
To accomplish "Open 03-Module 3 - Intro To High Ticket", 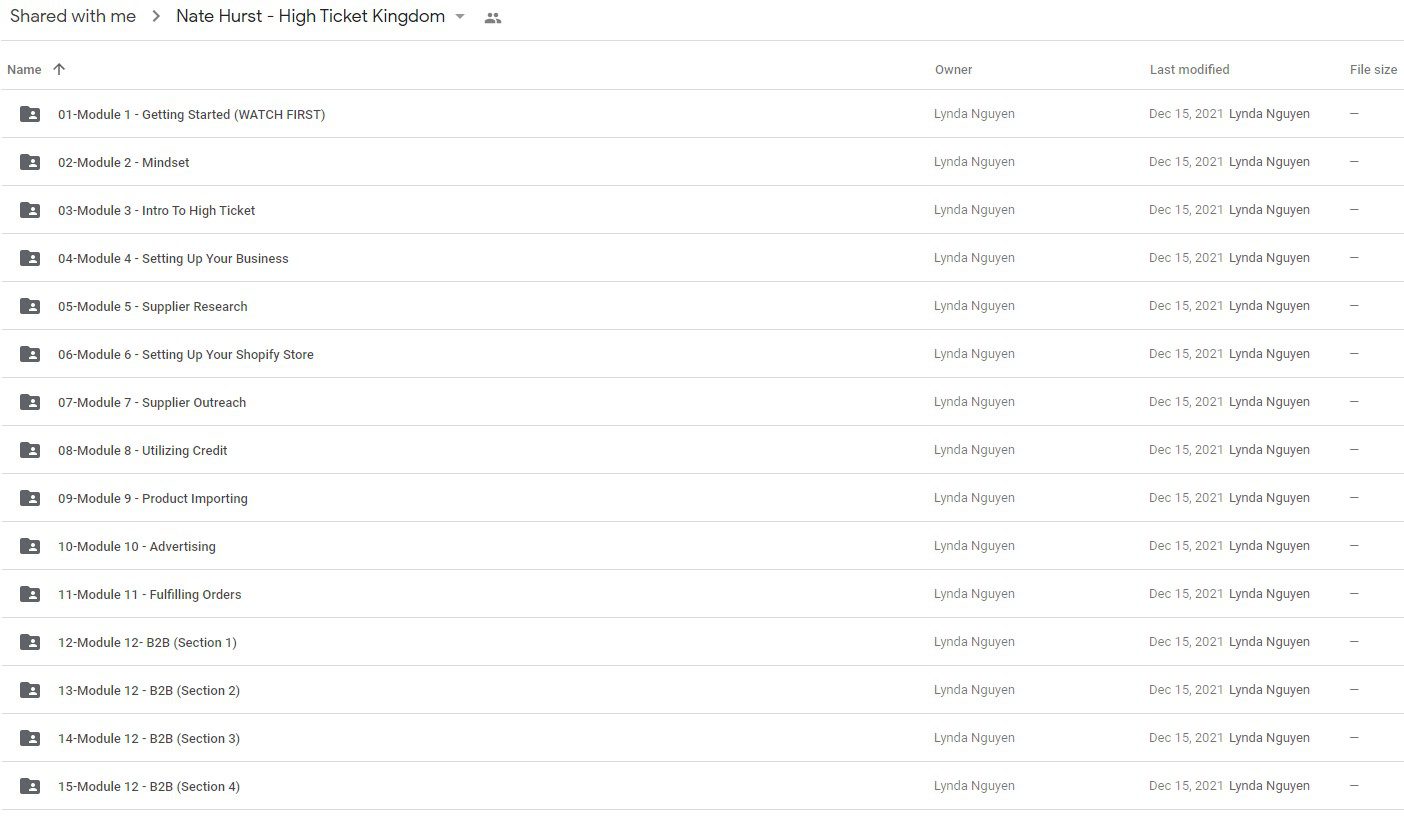I will point(156,210).
